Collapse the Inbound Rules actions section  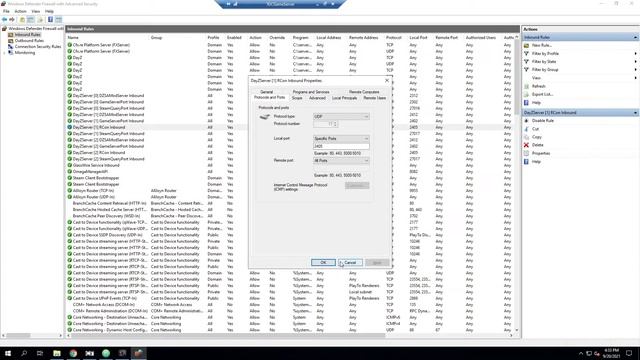click(x=636, y=37)
